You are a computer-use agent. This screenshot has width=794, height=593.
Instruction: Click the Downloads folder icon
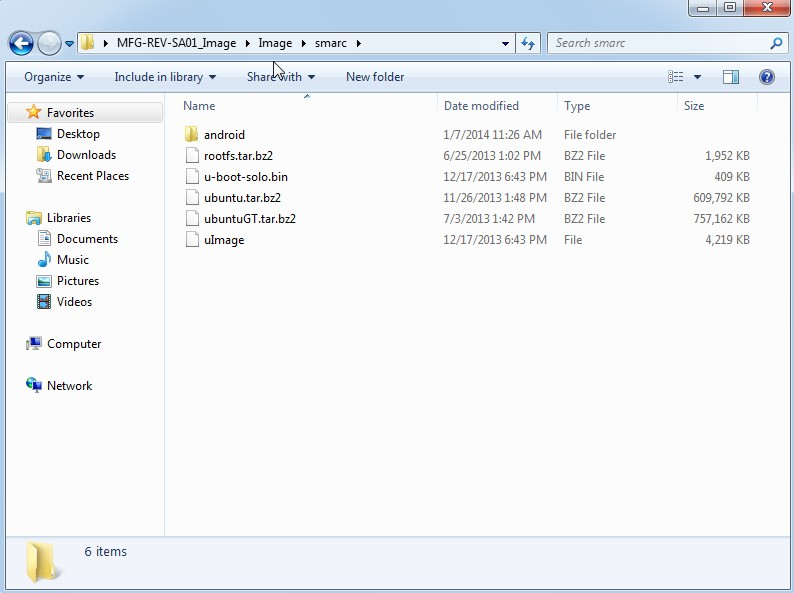44,154
